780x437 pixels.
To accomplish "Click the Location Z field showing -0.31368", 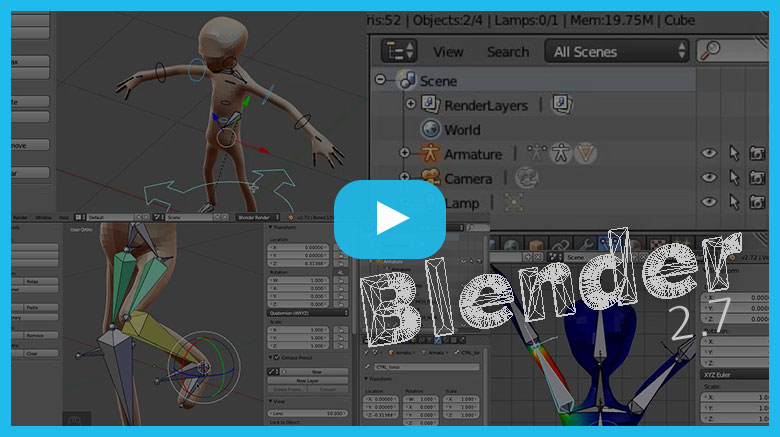I will pos(298,263).
